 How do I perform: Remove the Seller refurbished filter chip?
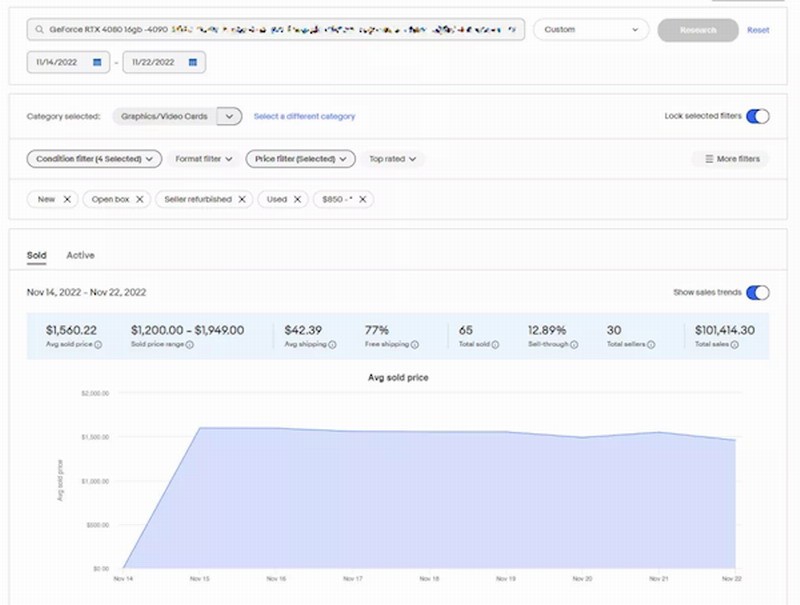click(242, 199)
